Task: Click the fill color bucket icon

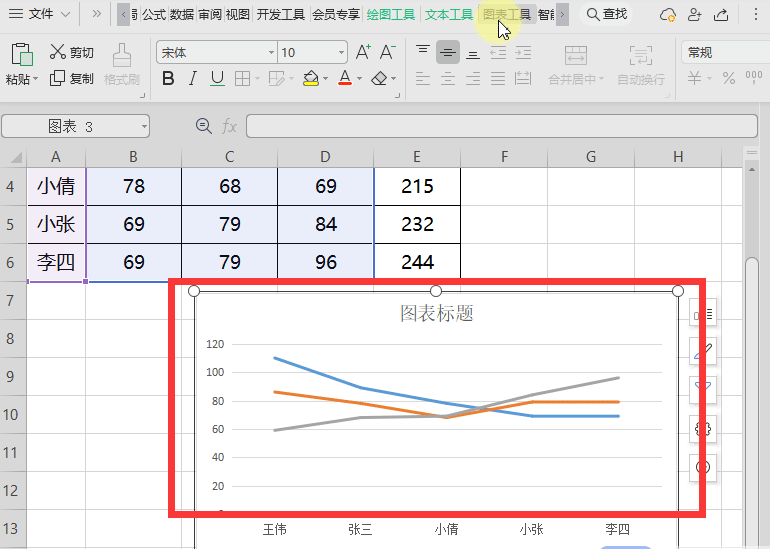Action: [x=311, y=78]
